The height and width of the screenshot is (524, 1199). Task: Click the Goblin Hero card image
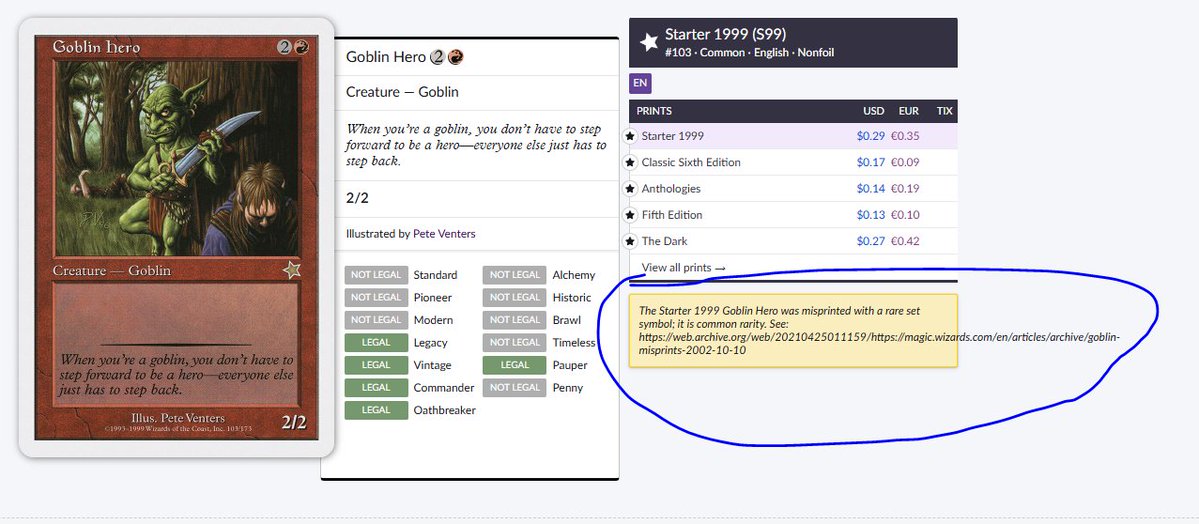coord(177,238)
